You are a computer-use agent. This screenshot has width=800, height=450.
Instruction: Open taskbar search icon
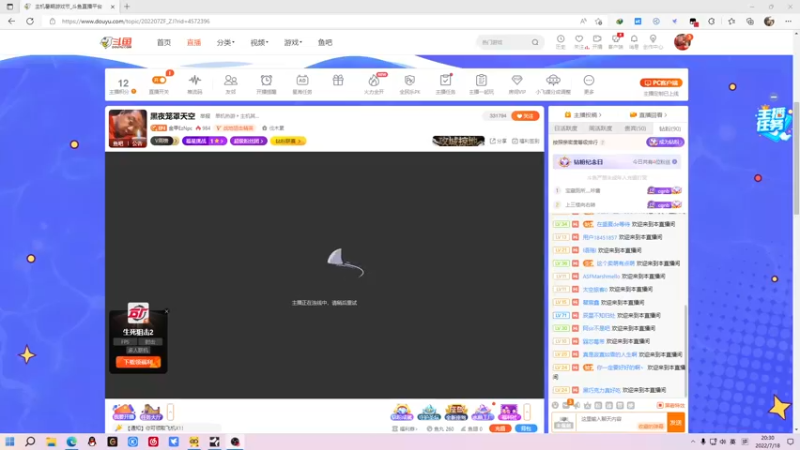(x=30, y=441)
